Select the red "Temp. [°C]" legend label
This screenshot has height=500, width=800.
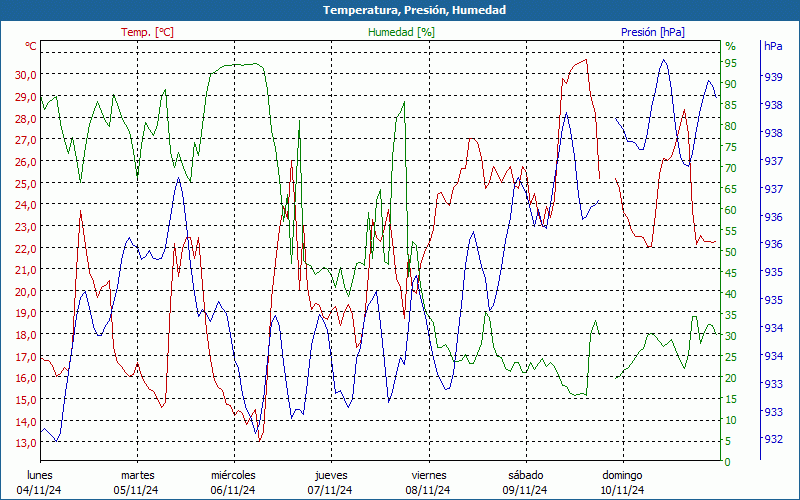click(147, 32)
